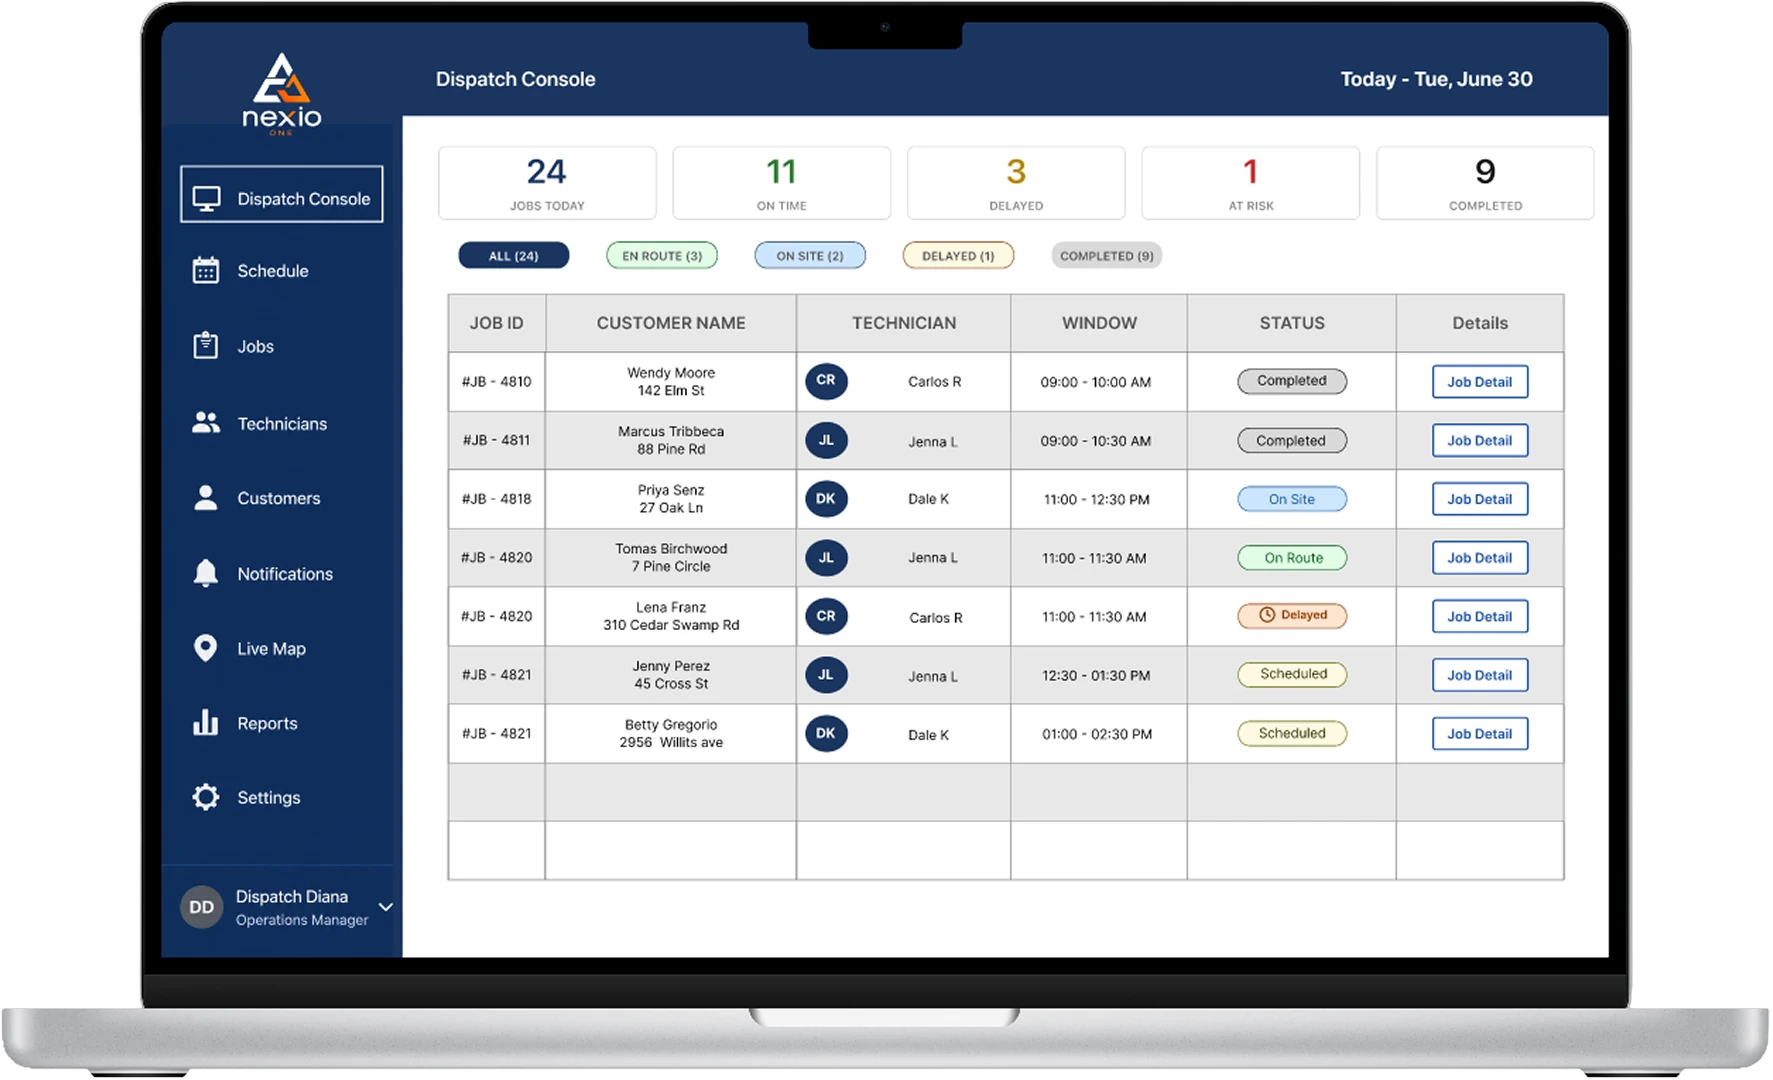Image resolution: width=1773 pixels, height=1080 pixels.
Task: Open Job Detail for Lena Franz
Action: tap(1479, 617)
